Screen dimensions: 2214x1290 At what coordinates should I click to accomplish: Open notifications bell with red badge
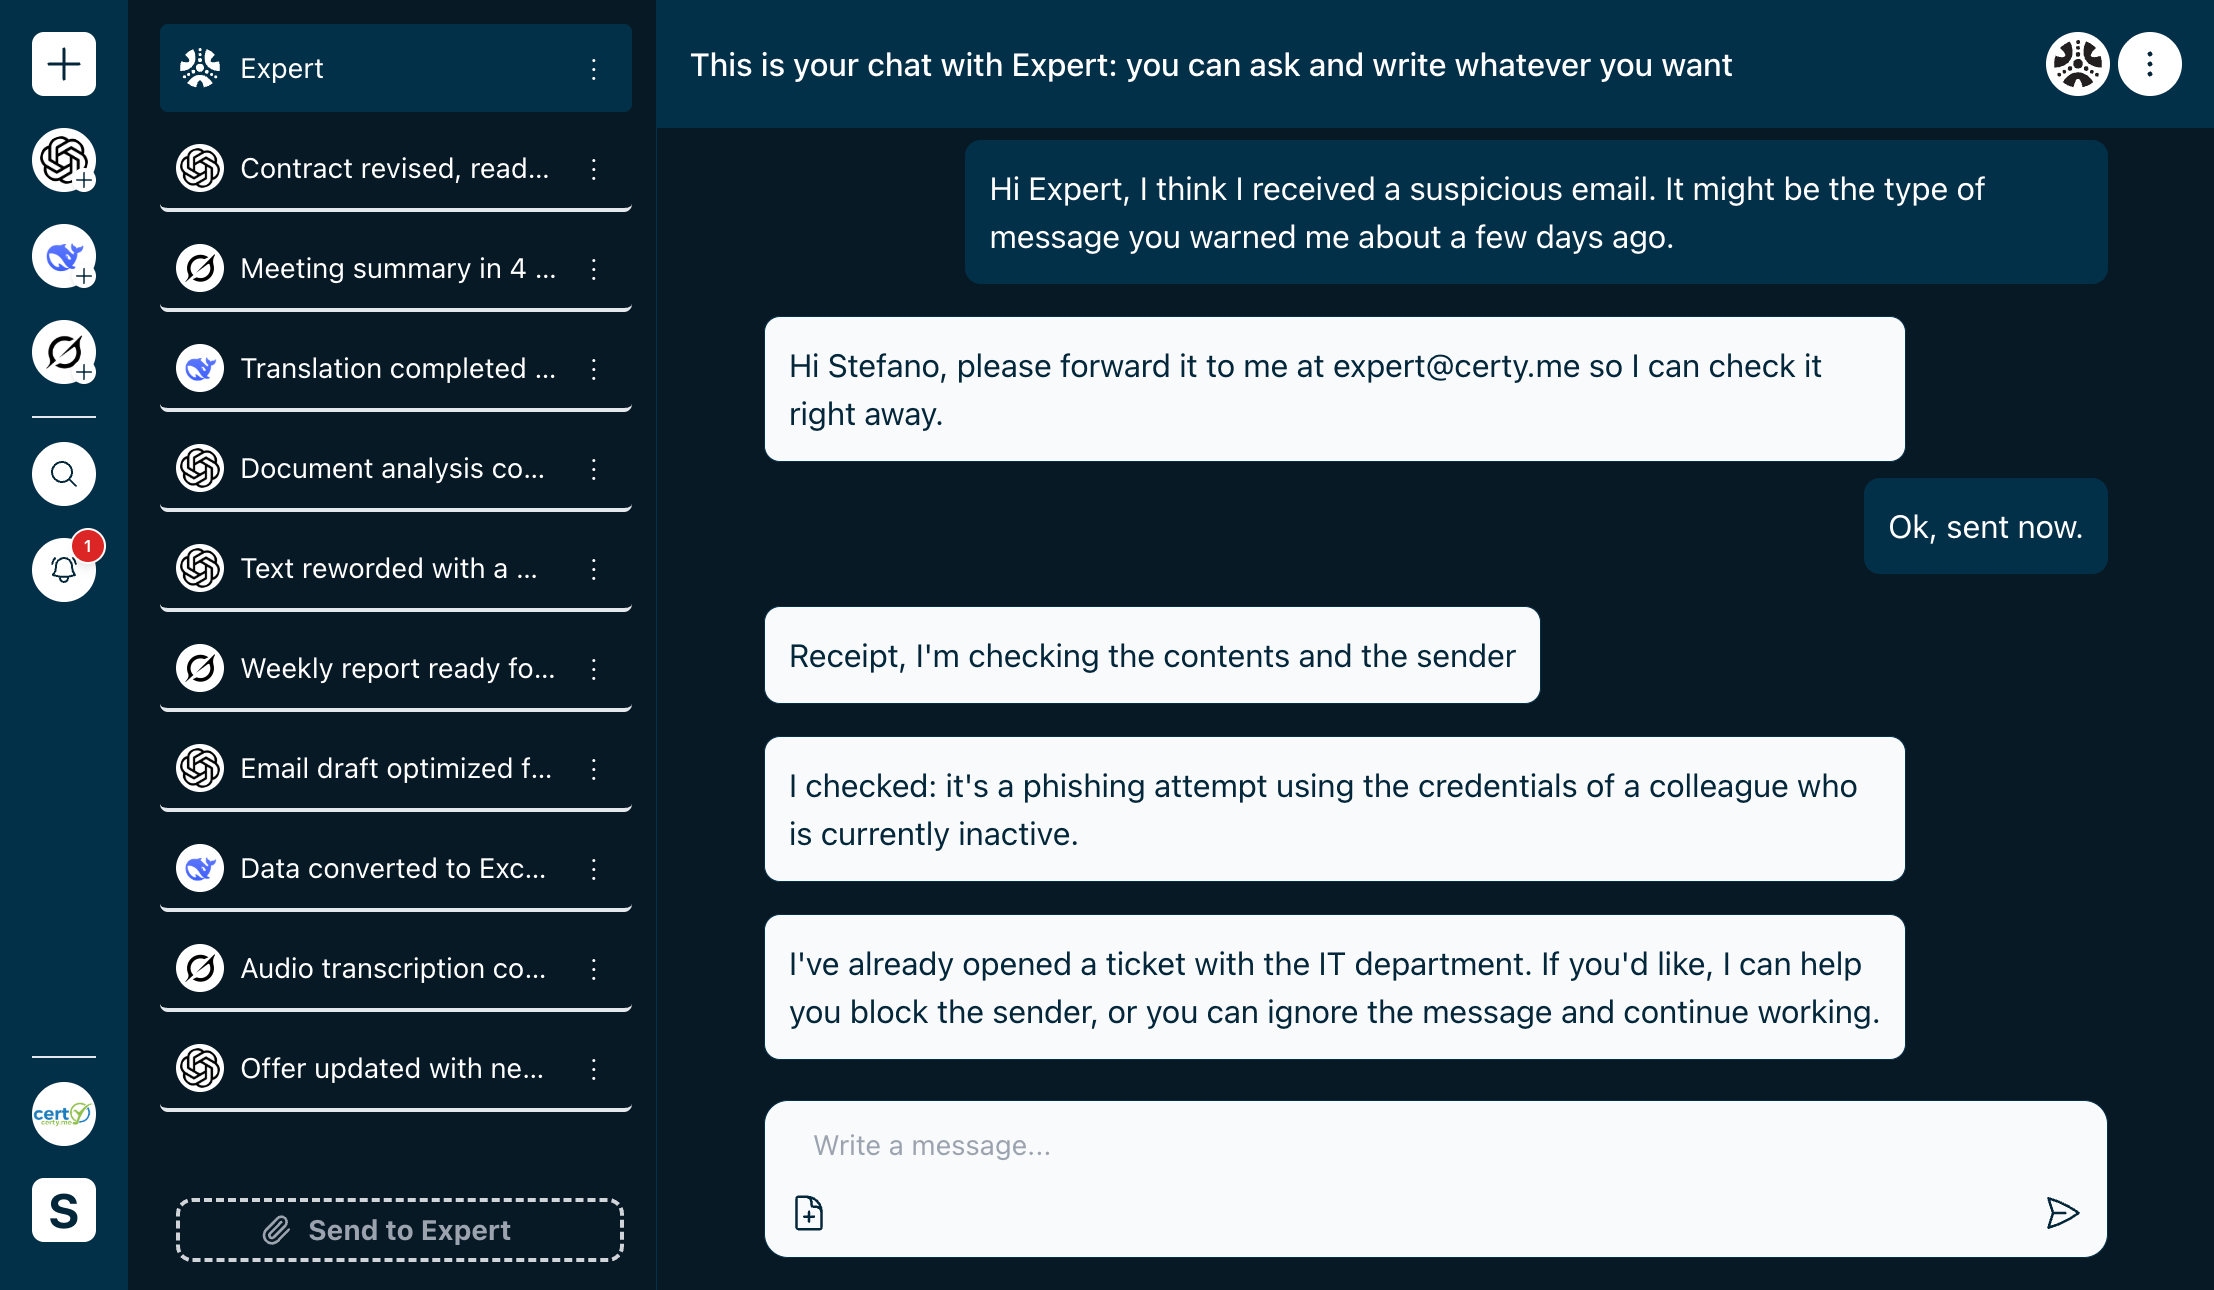(x=64, y=570)
